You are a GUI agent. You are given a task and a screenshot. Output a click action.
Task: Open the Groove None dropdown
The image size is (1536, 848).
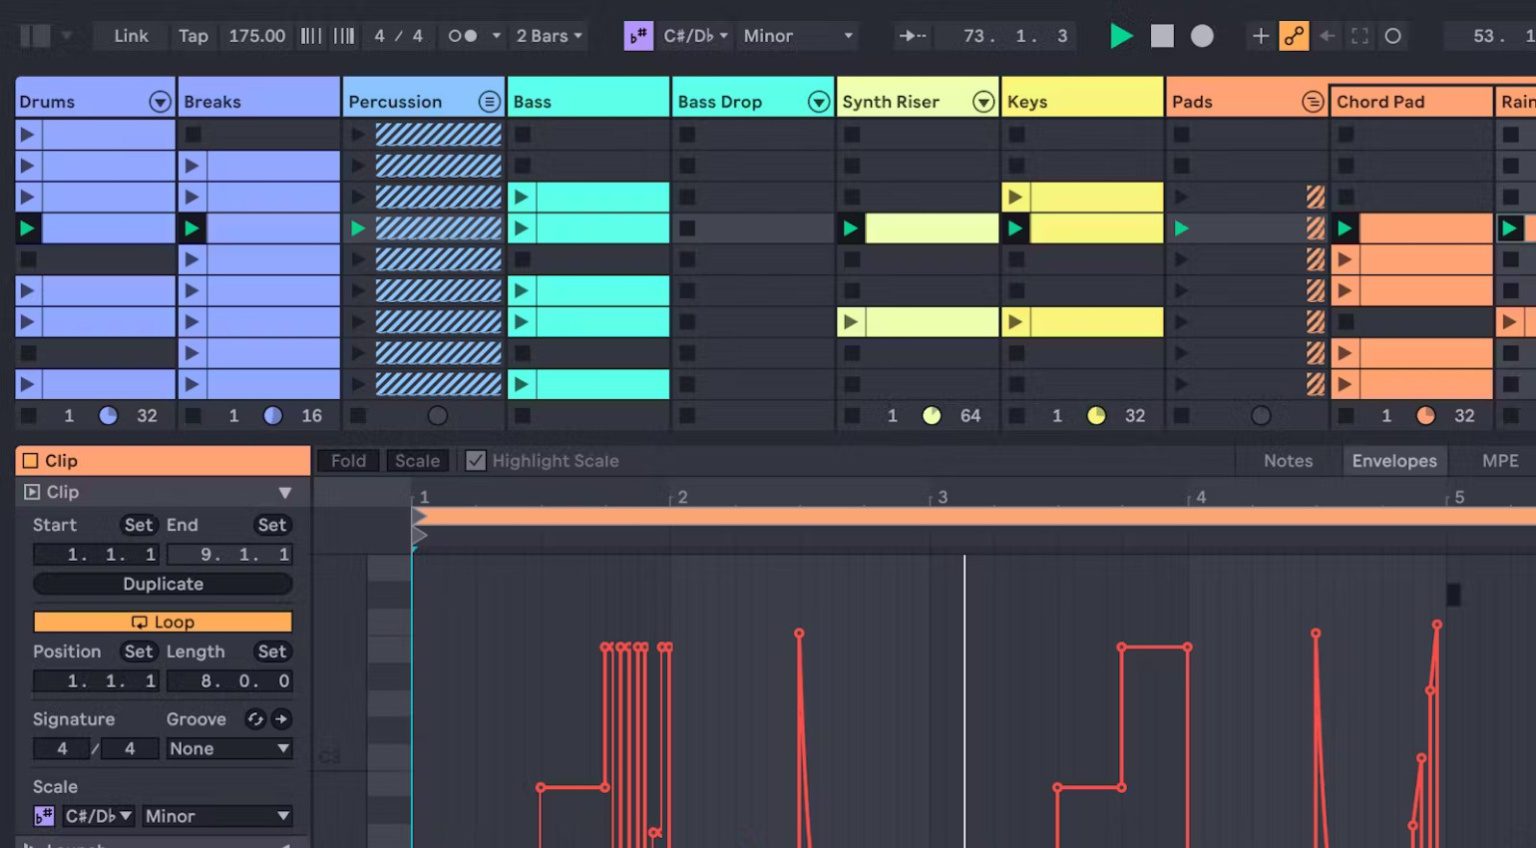point(229,749)
